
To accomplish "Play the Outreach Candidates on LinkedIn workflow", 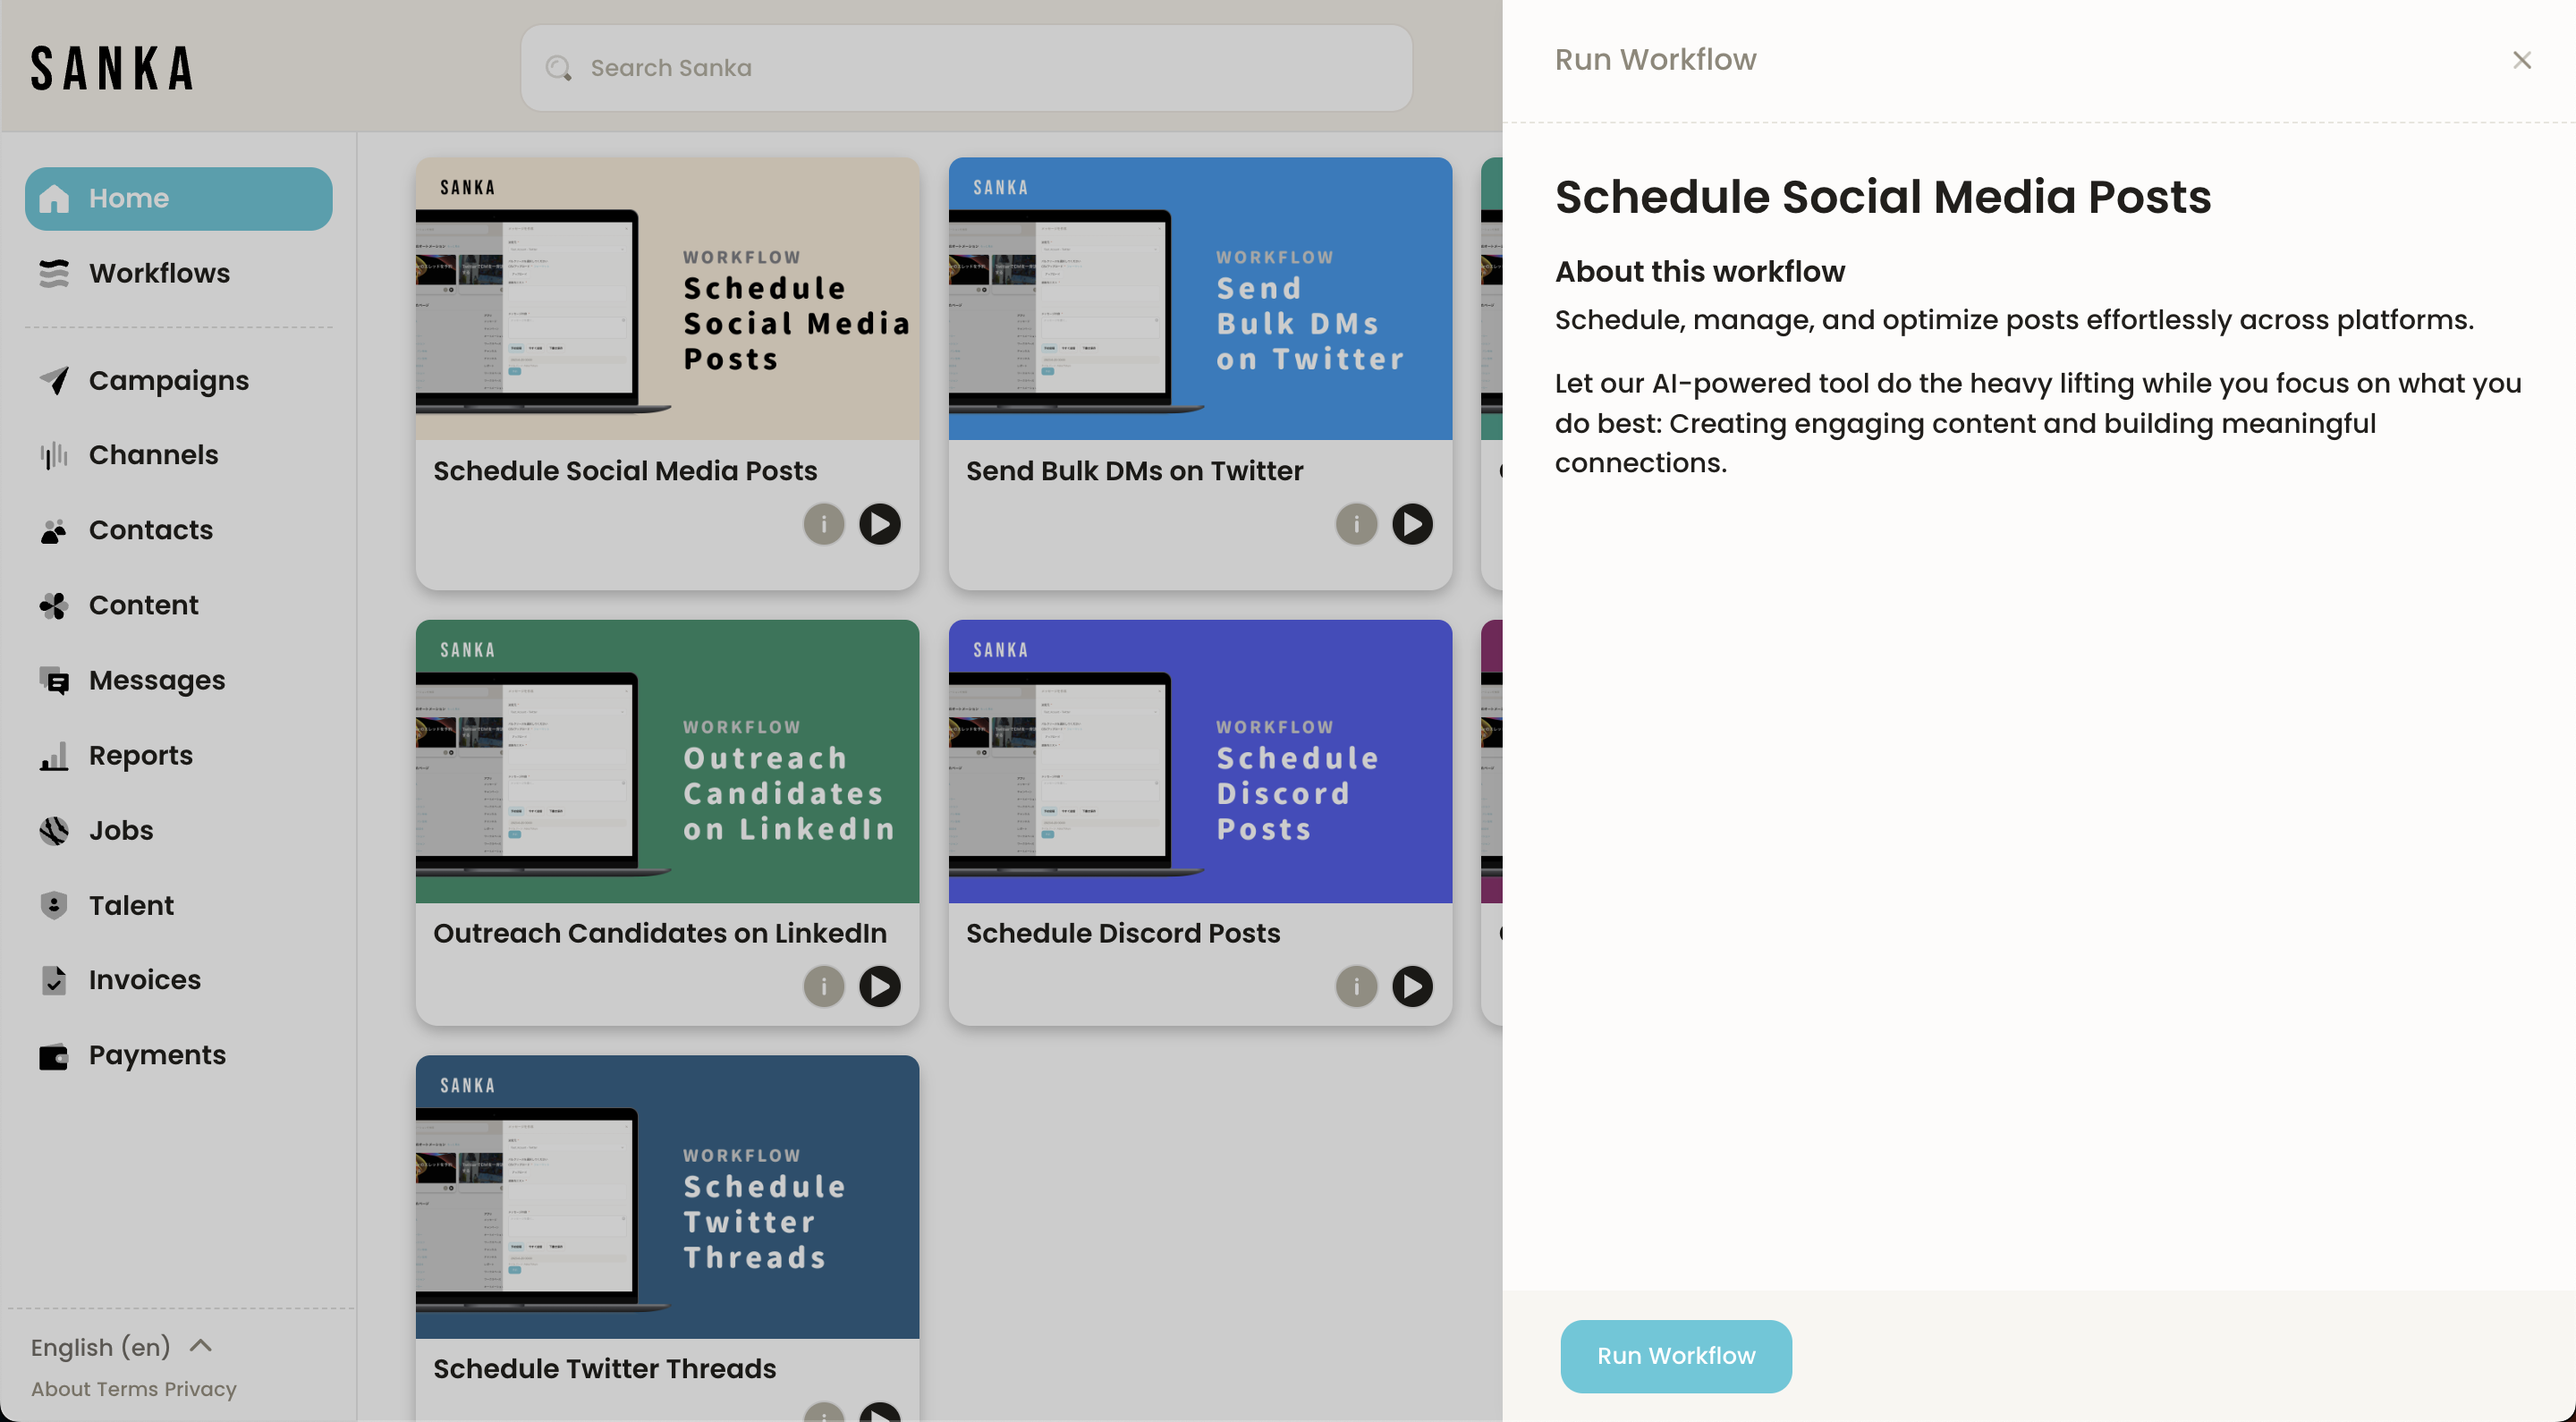I will pos(879,987).
